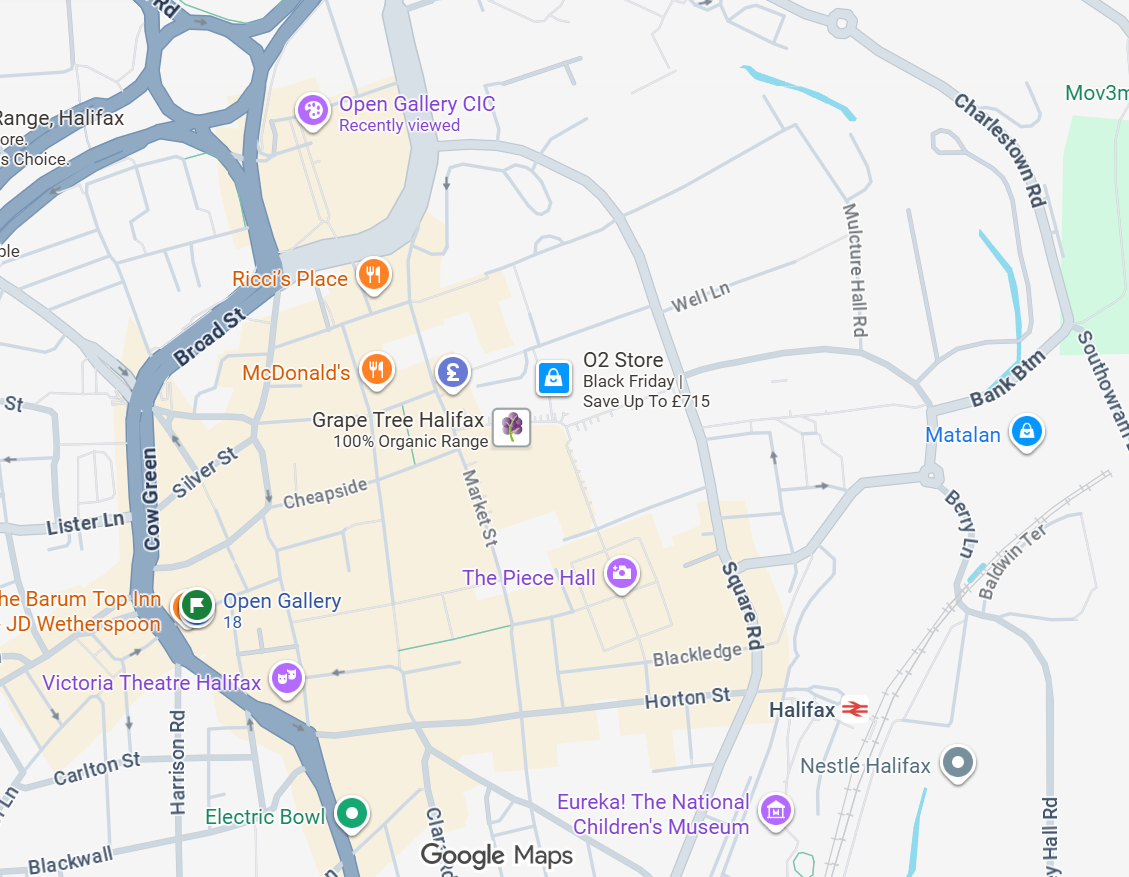
Task: Select The Piece Hall camera pin
Action: click(622, 574)
